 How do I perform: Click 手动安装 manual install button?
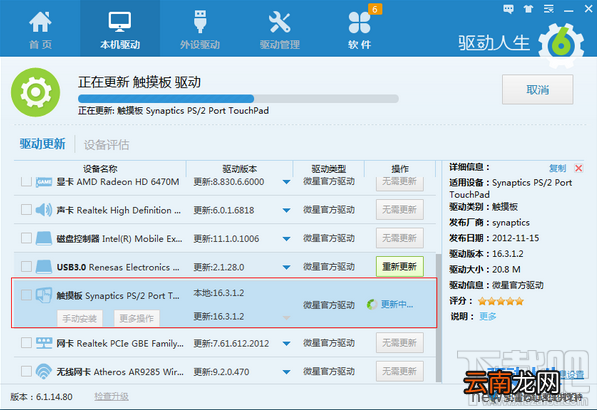(80, 318)
